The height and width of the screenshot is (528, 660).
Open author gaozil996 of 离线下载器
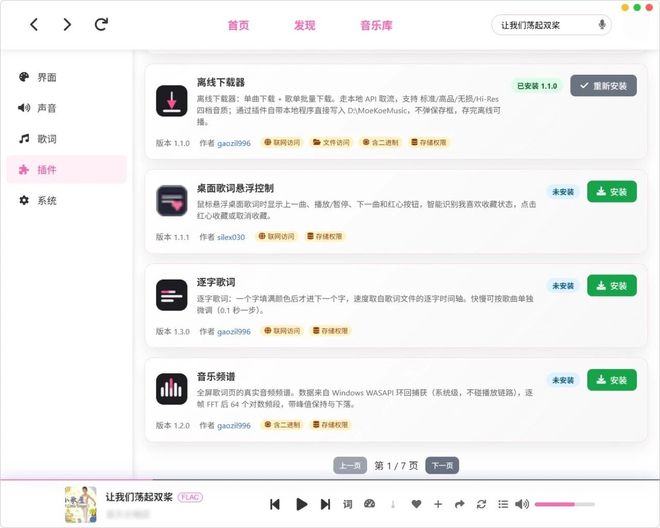234,143
